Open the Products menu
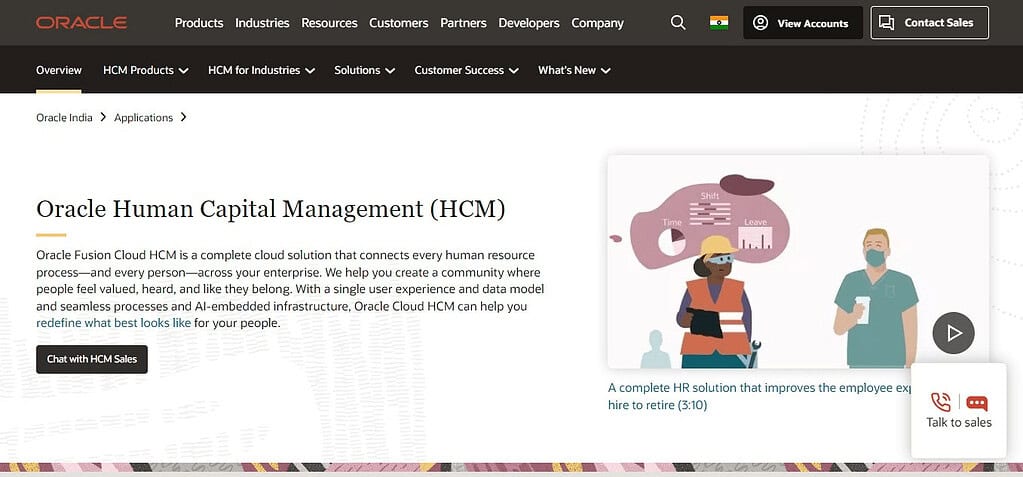 199,23
